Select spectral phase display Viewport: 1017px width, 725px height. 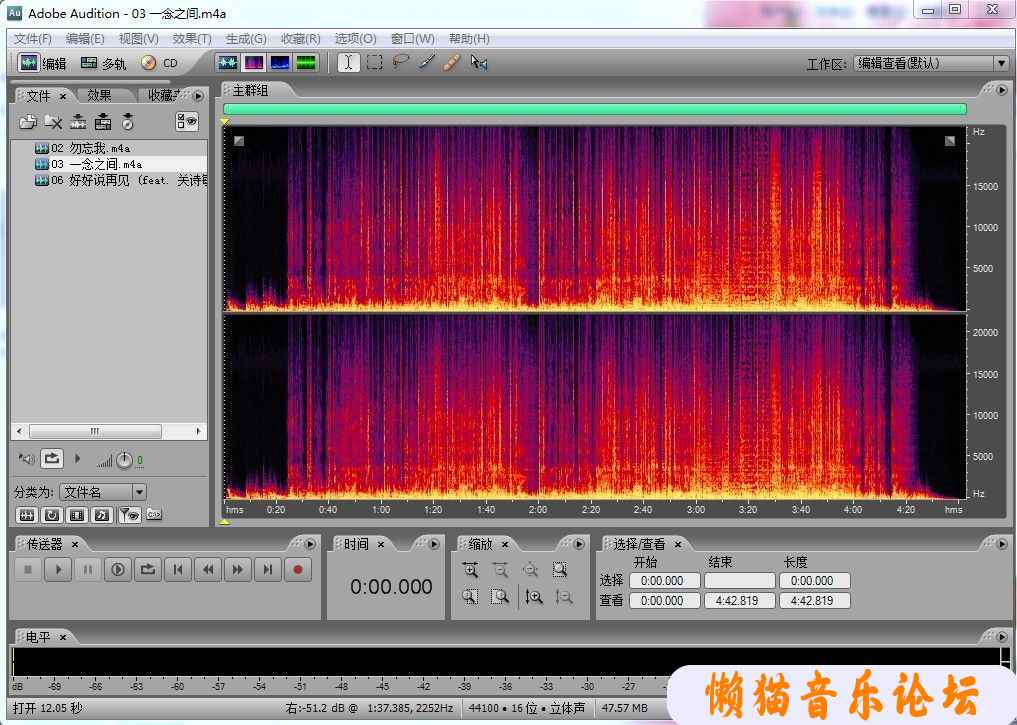[305, 63]
